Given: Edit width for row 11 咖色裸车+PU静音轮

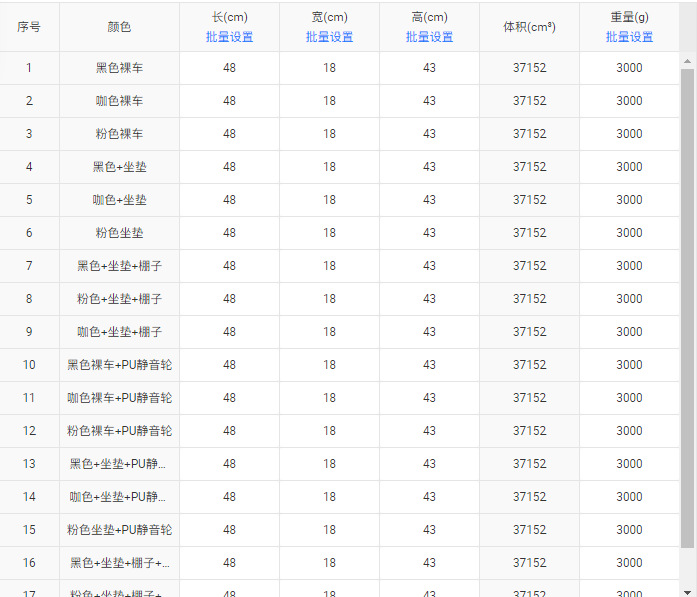Looking at the screenshot, I should [329, 398].
